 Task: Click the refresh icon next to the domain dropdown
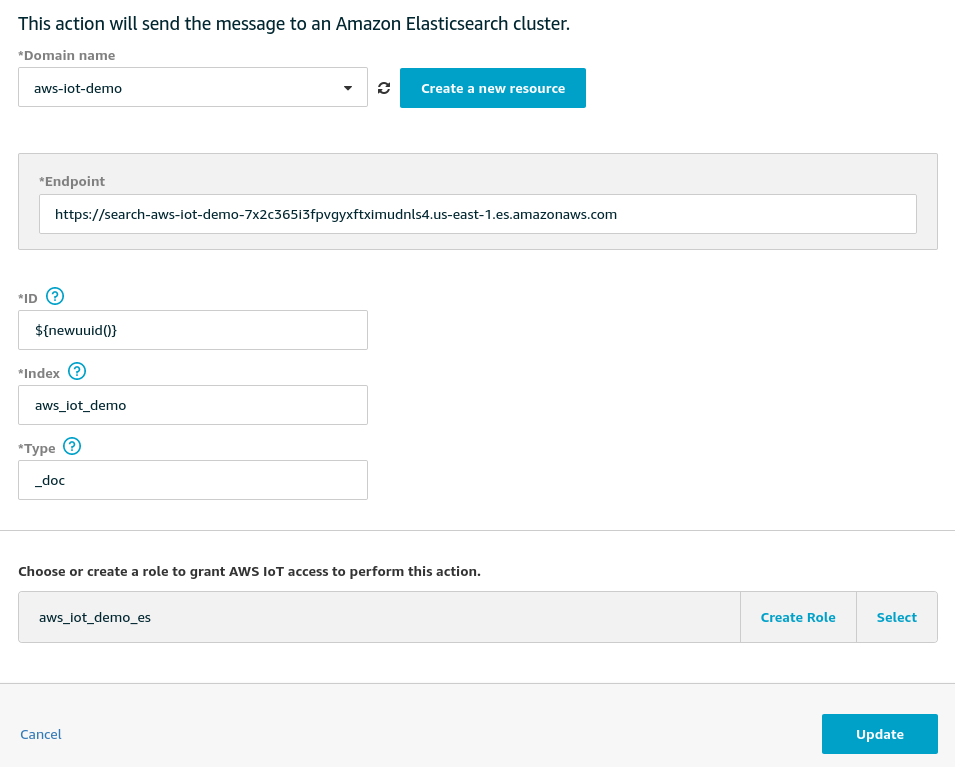point(384,87)
